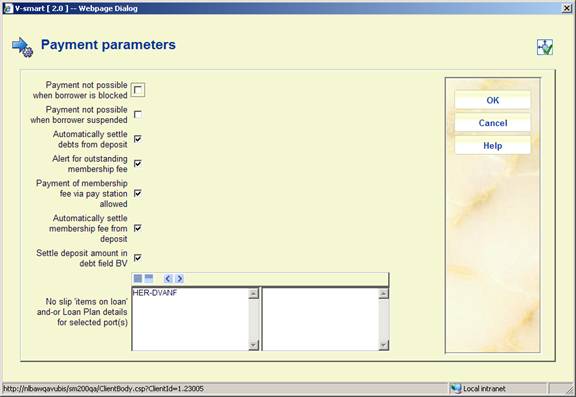Viewport: 576px width, 397px height.
Task: Select HER-DVANF in the left list
Action: click(155, 293)
